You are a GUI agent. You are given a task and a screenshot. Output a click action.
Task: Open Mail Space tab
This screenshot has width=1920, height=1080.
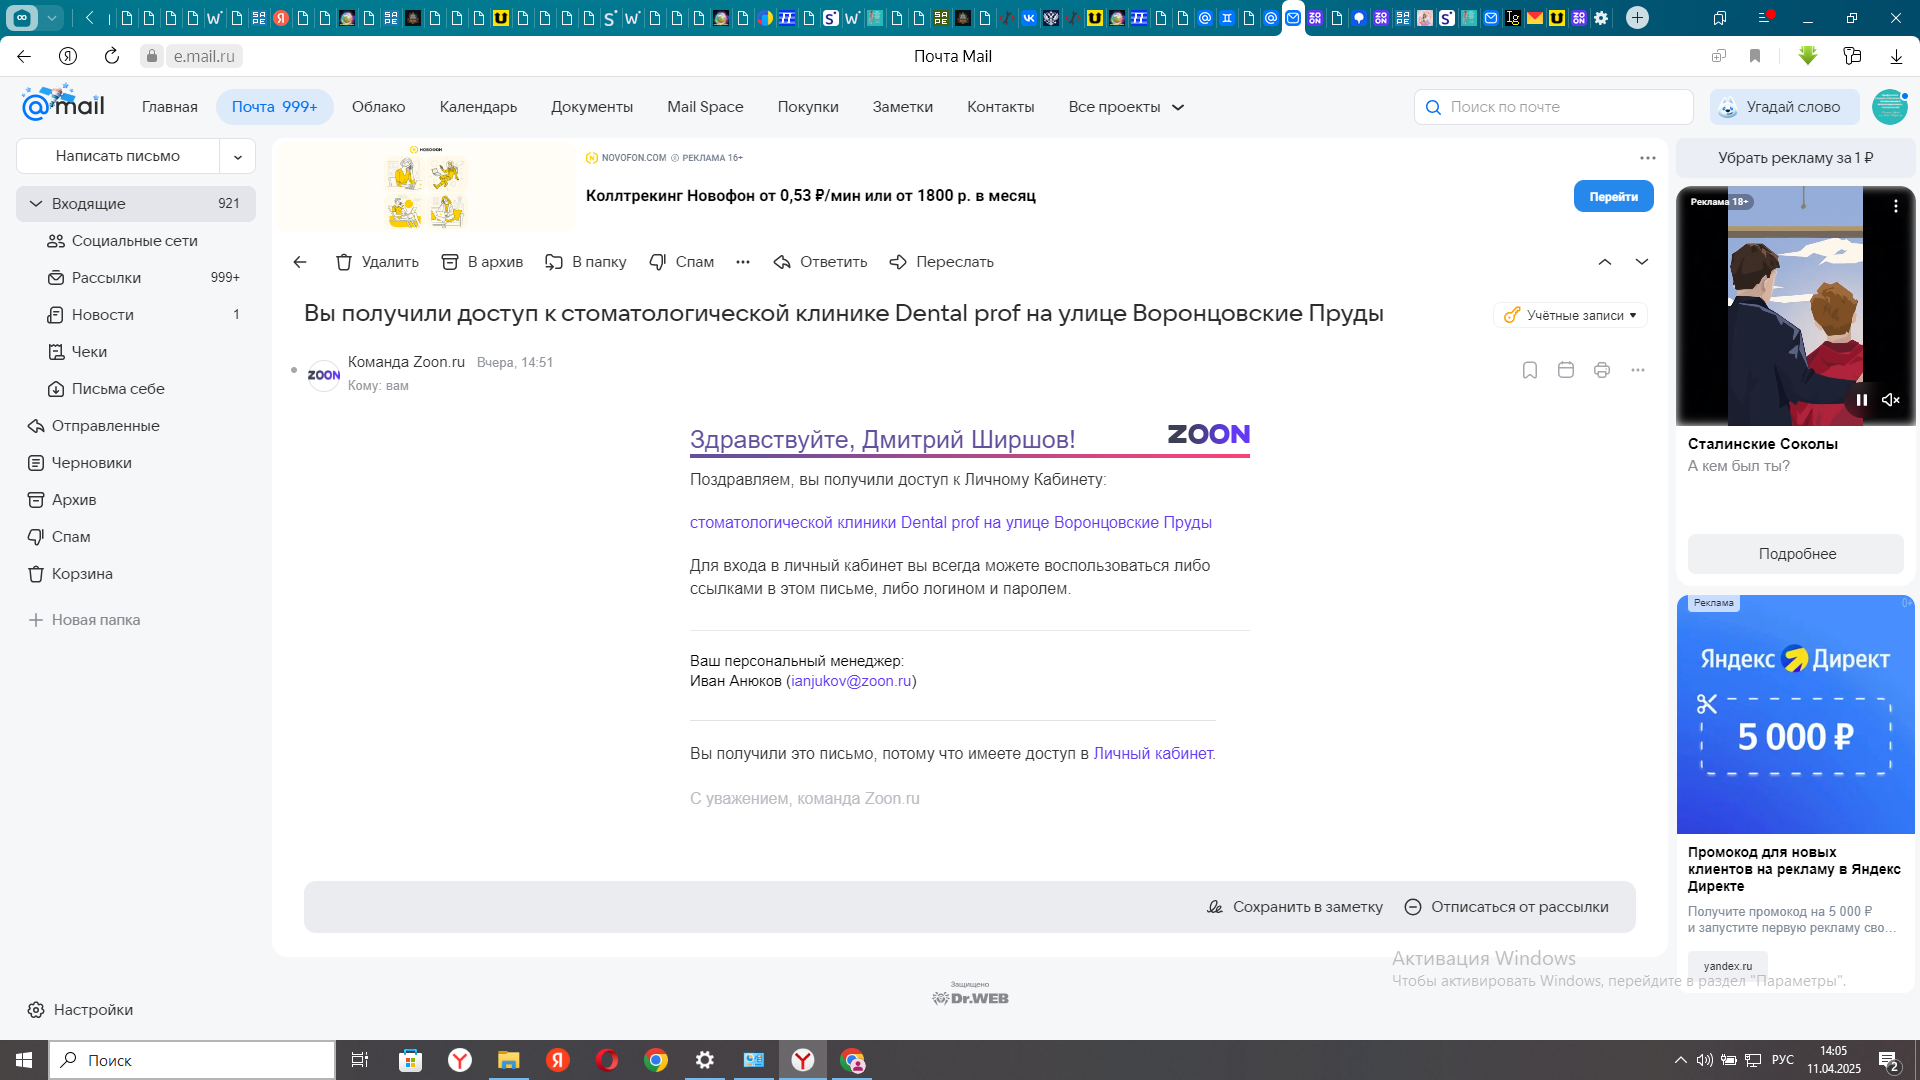705,107
